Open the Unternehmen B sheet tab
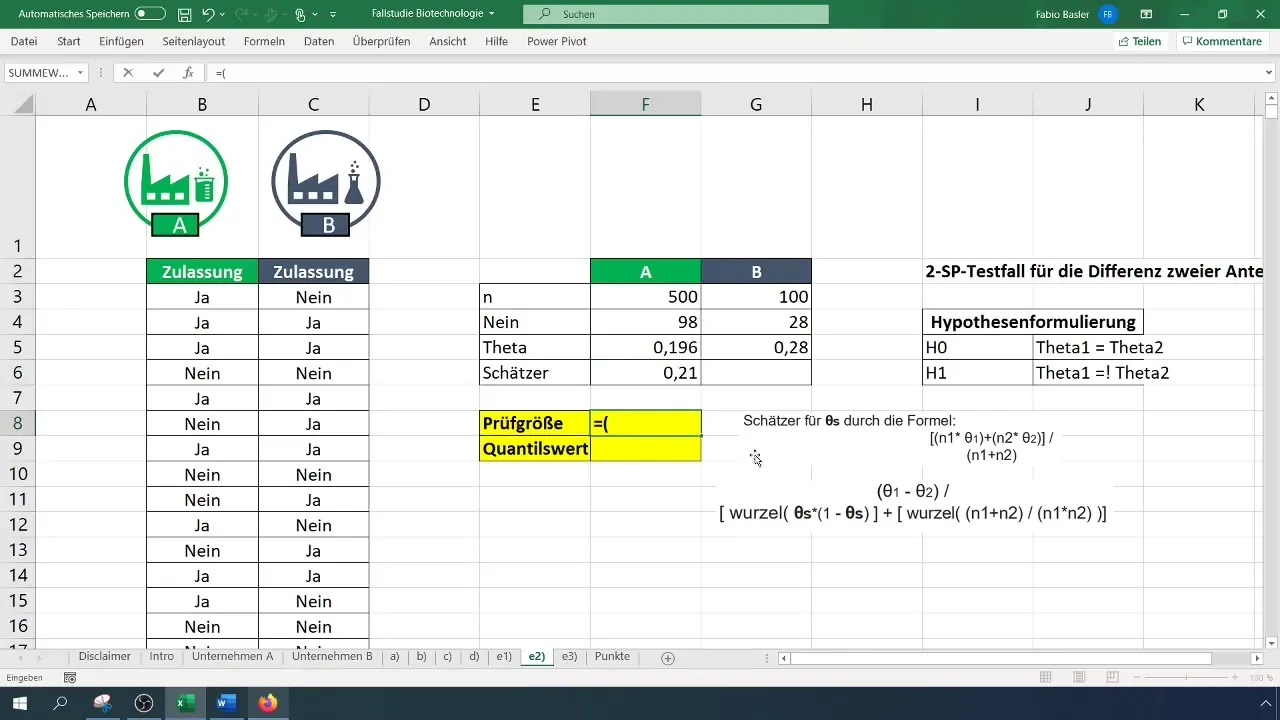Screen dimensions: 1280x720 (332, 657)
